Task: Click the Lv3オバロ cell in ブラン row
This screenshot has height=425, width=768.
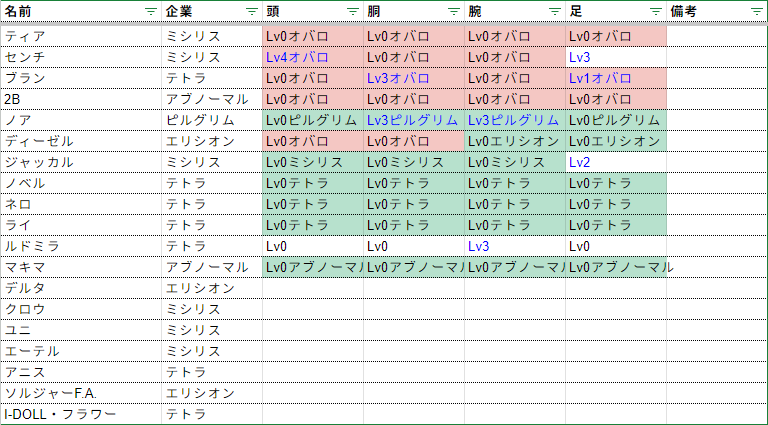Action: coord(413,78)
